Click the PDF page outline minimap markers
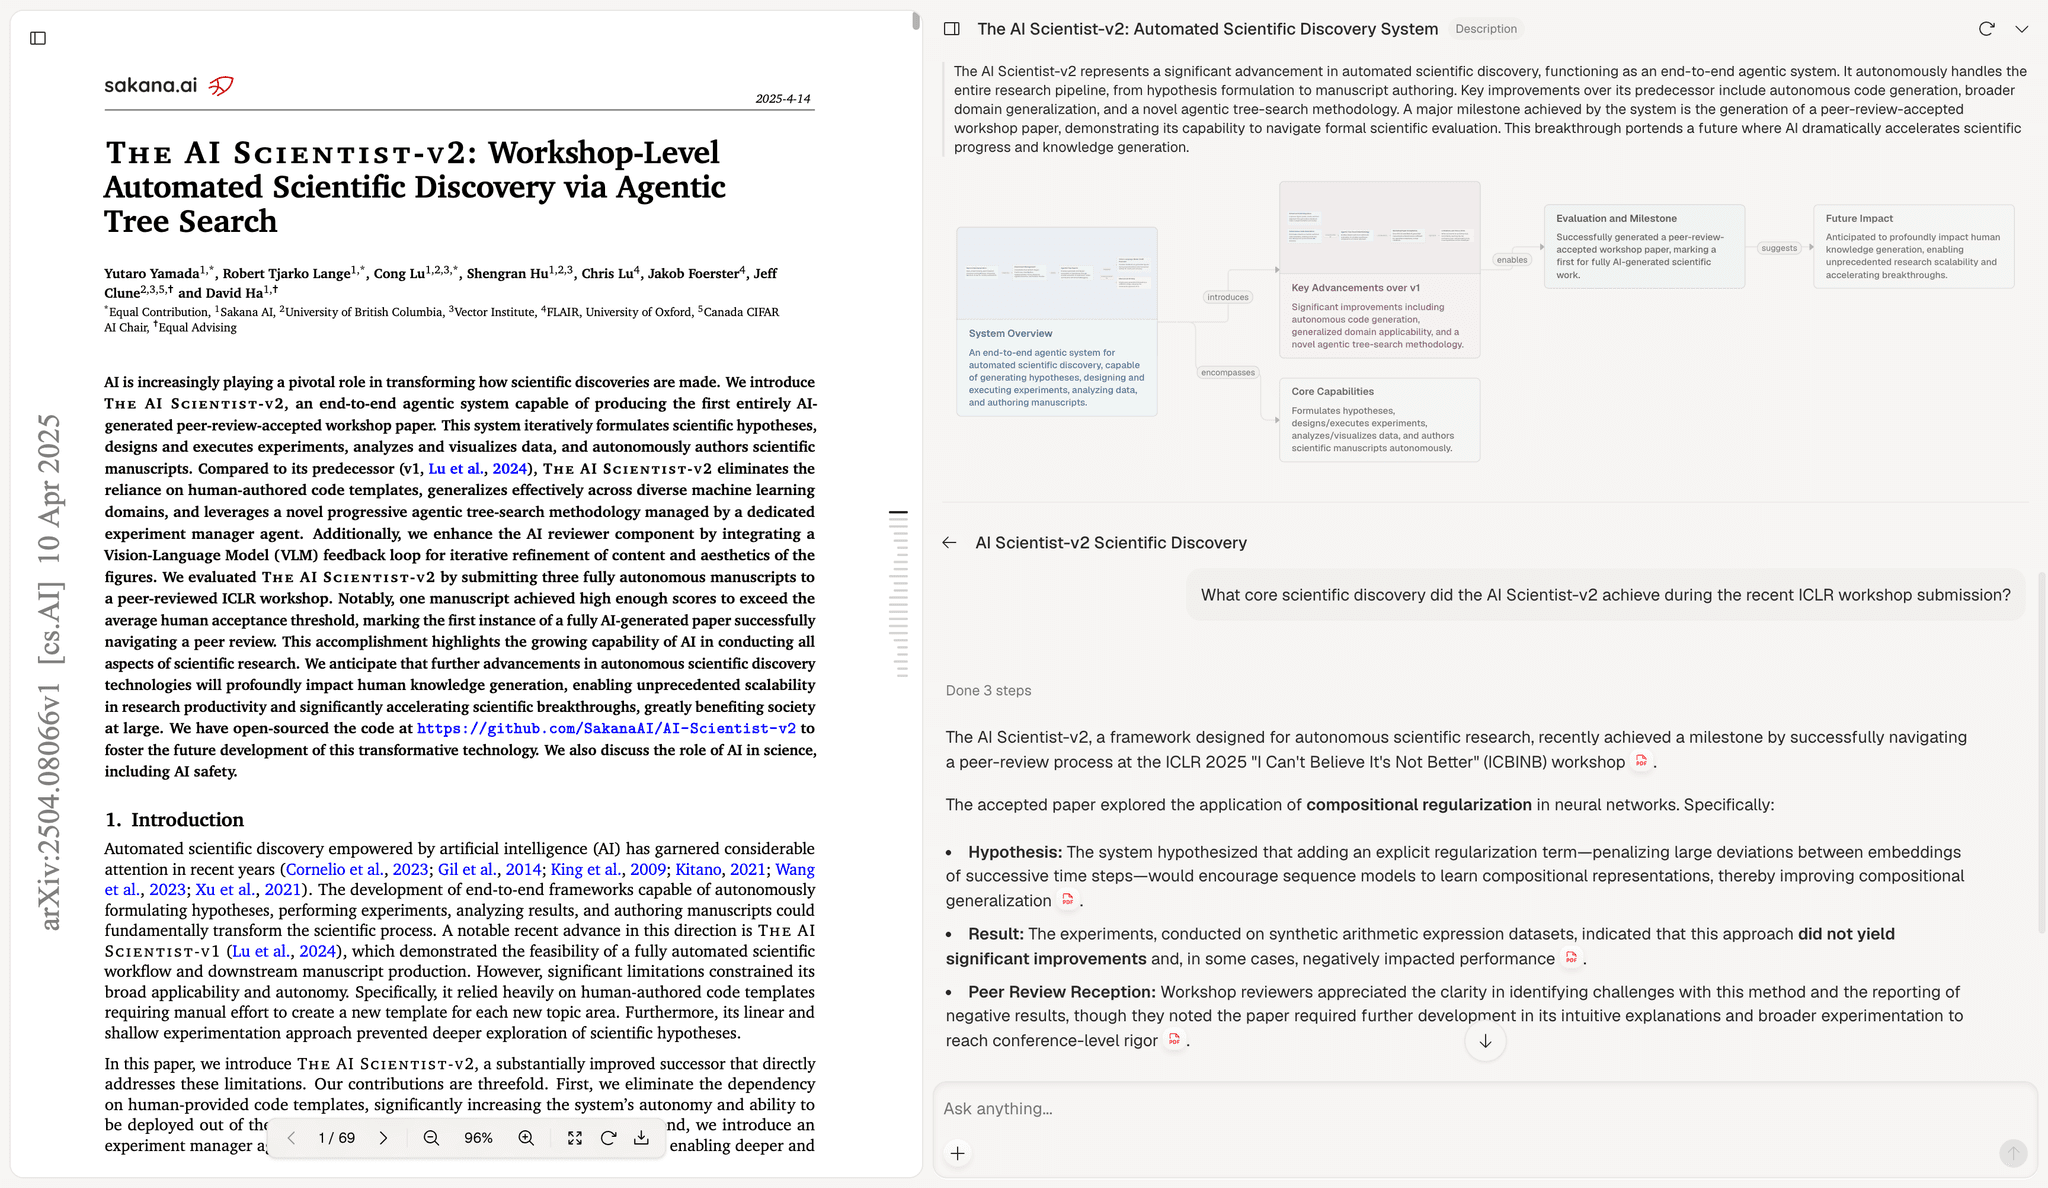 tap(899, 593)
